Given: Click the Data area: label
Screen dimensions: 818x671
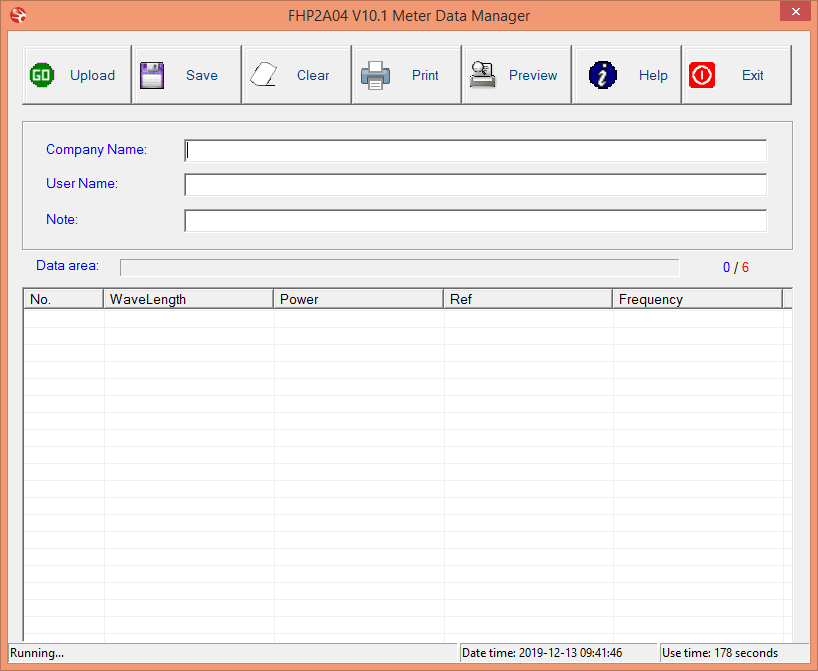Looking at the screenshot, I should click(x=67, y=266).
